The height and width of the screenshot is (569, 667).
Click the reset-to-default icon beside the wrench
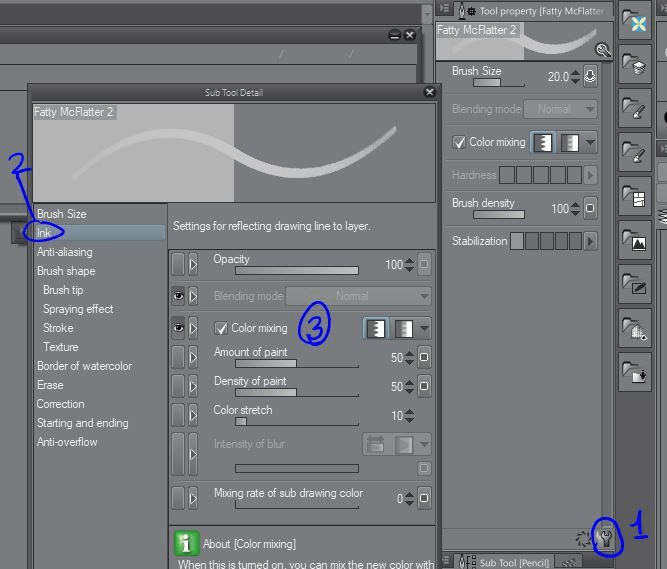click(585, 539)
